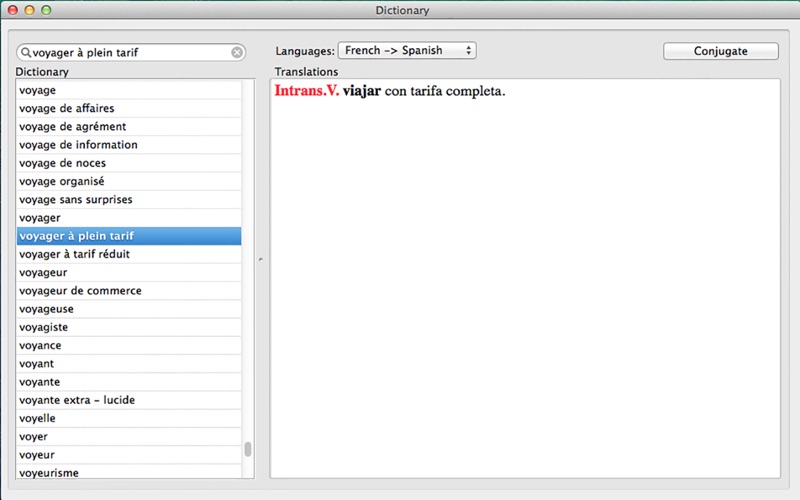Select 'voyage organisé' entry
The width and height of the screenshot is (800, 500).
point(129,182)
